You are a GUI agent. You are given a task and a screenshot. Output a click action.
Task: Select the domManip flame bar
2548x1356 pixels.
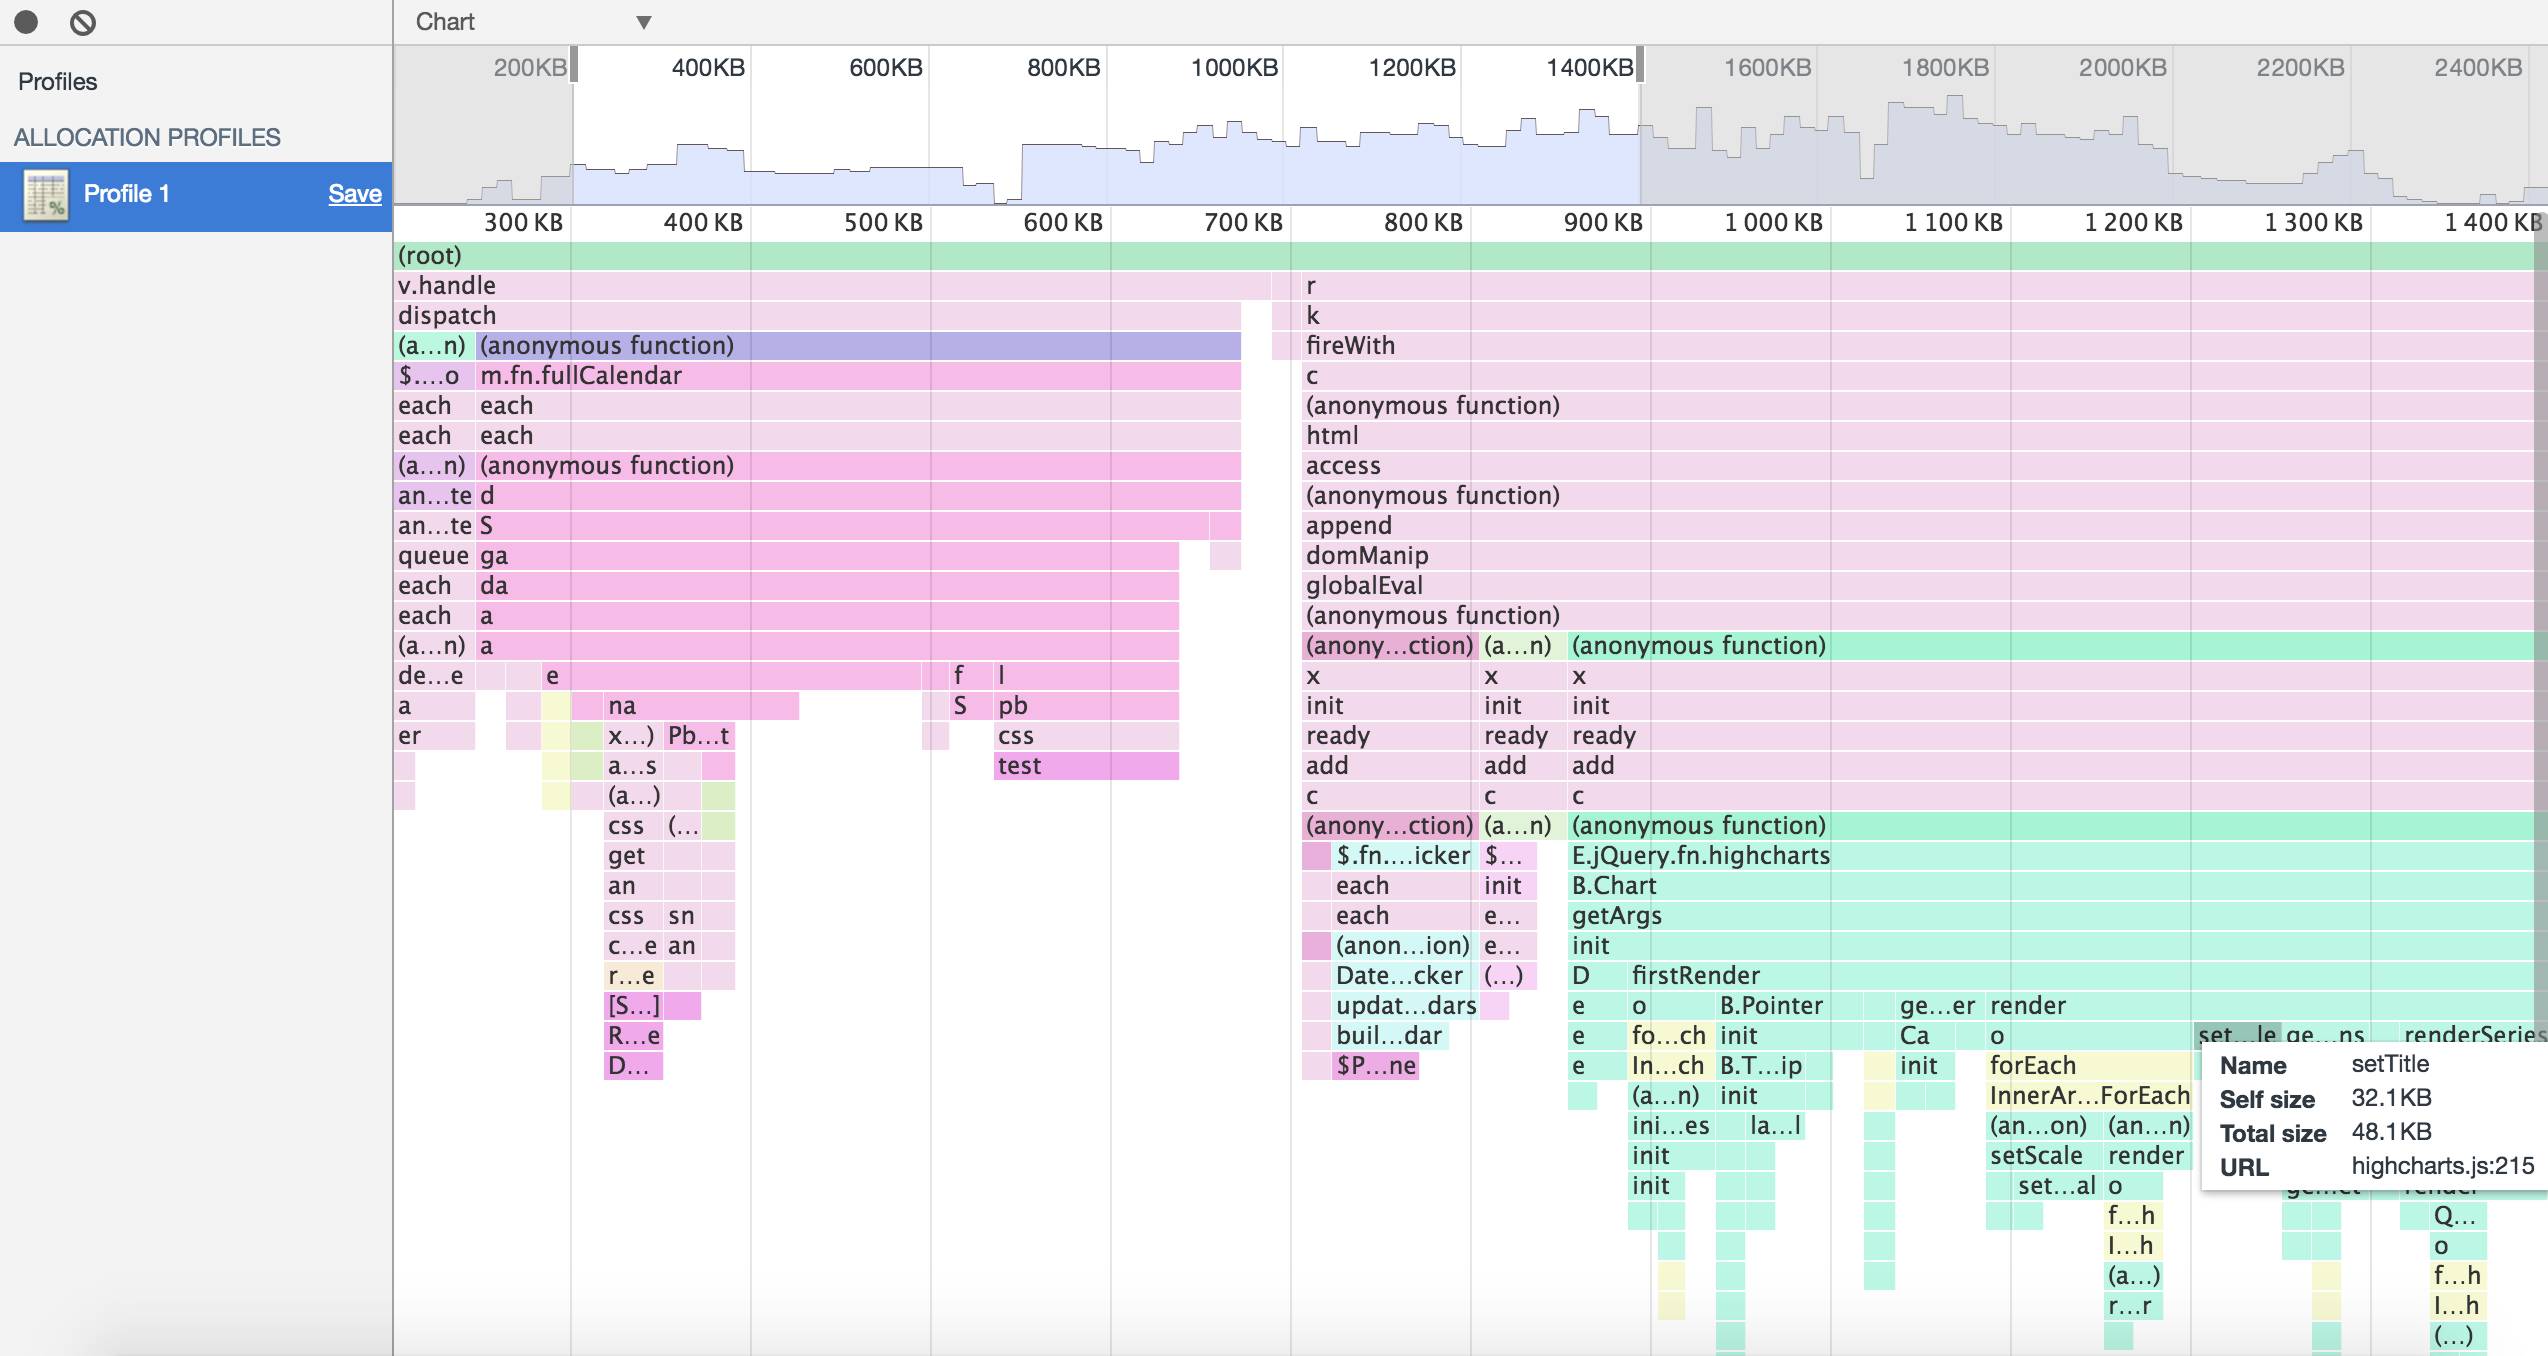pyautogui.click(x=1366, y=556)
